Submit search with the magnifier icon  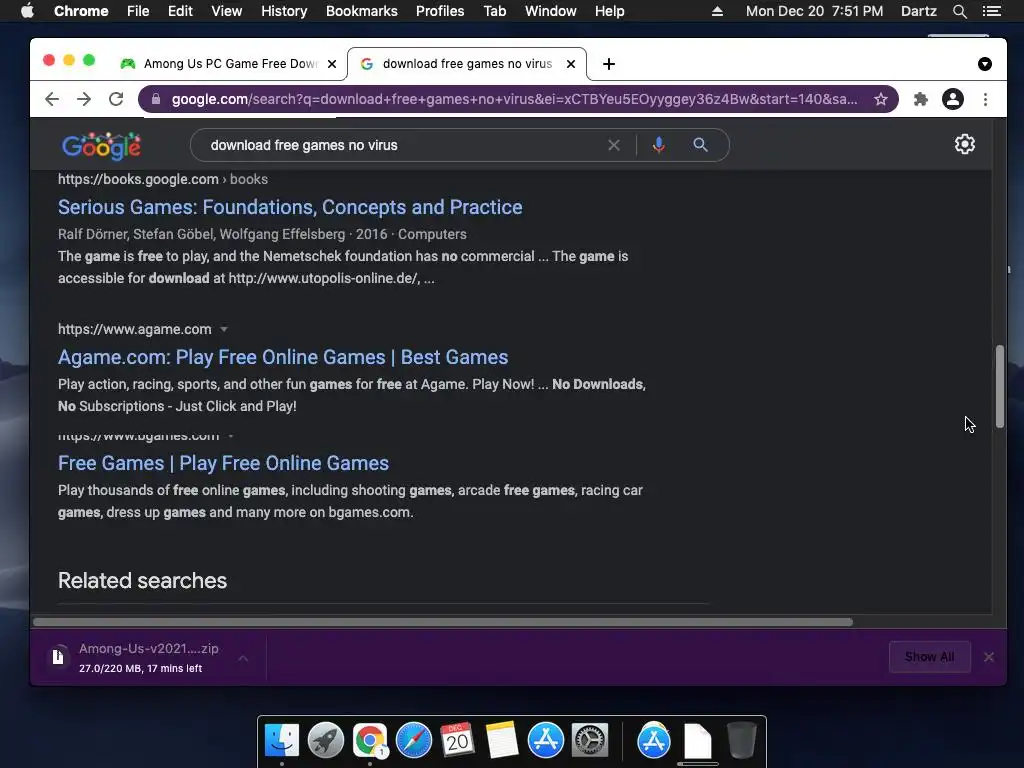(x=701, y=145)
